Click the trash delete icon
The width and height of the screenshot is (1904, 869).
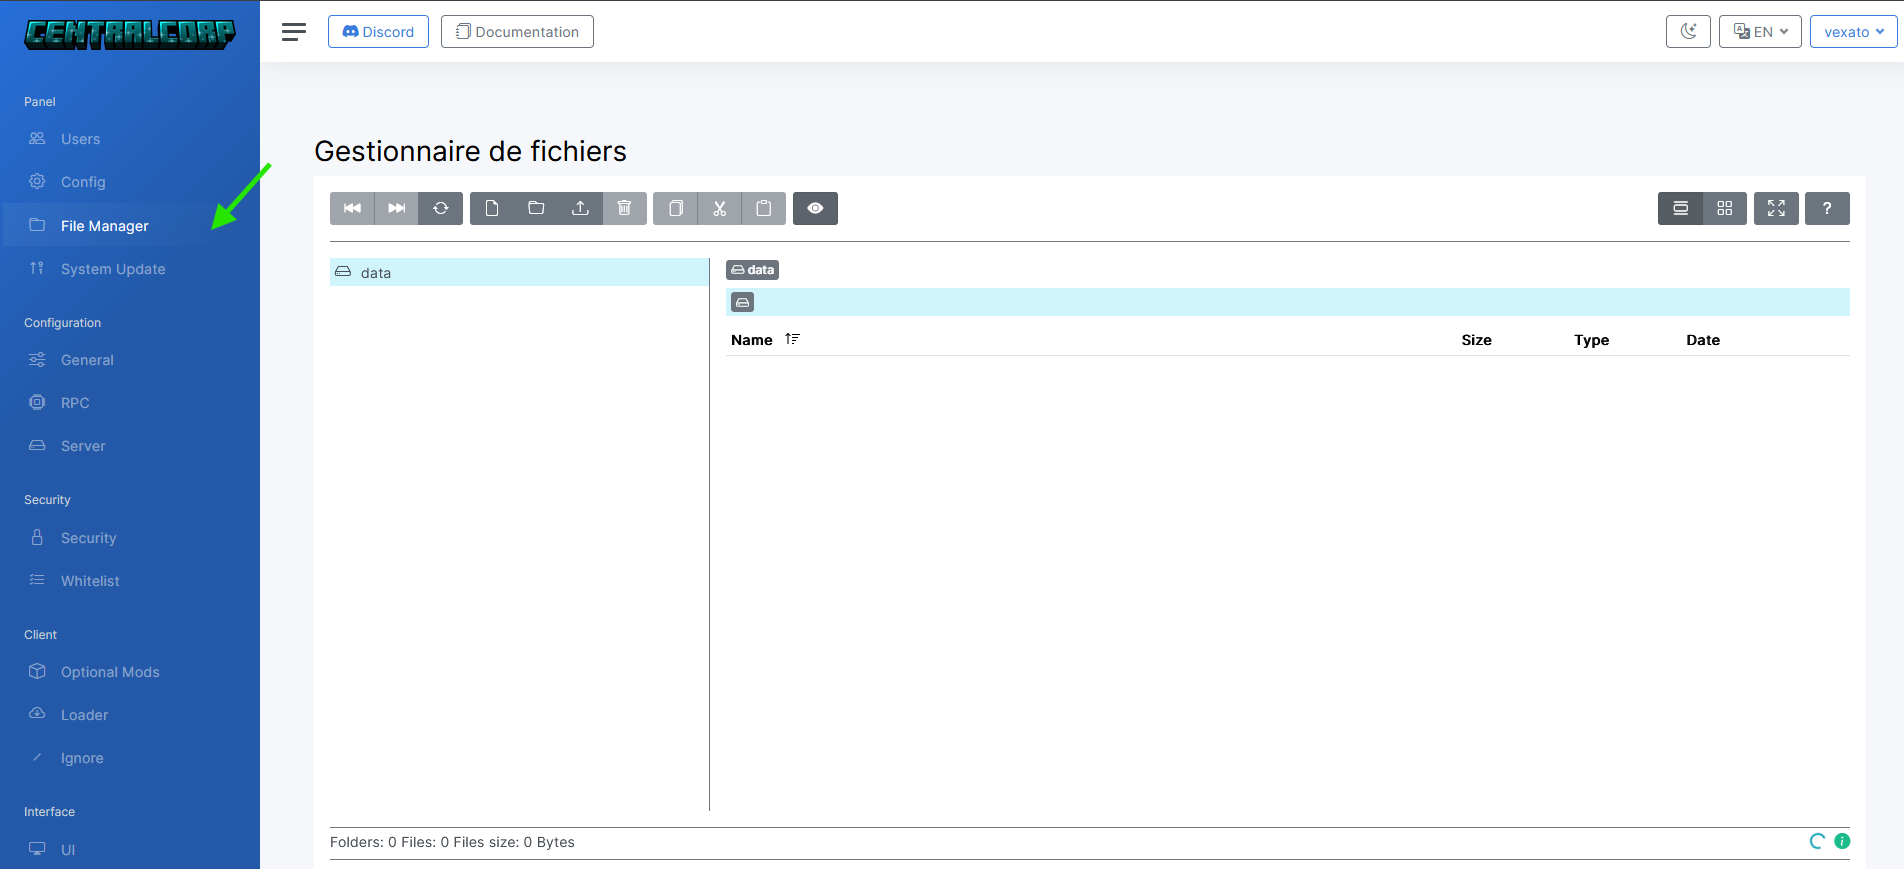pos(624,208)
